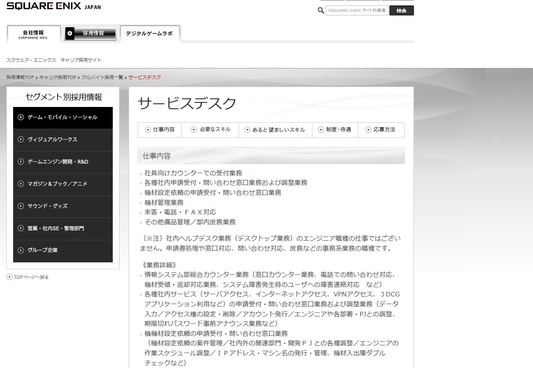Click the その他備品管理/部内庶務業務 line
This screenshot has width=533, height=368.
[x=190, y=222]
